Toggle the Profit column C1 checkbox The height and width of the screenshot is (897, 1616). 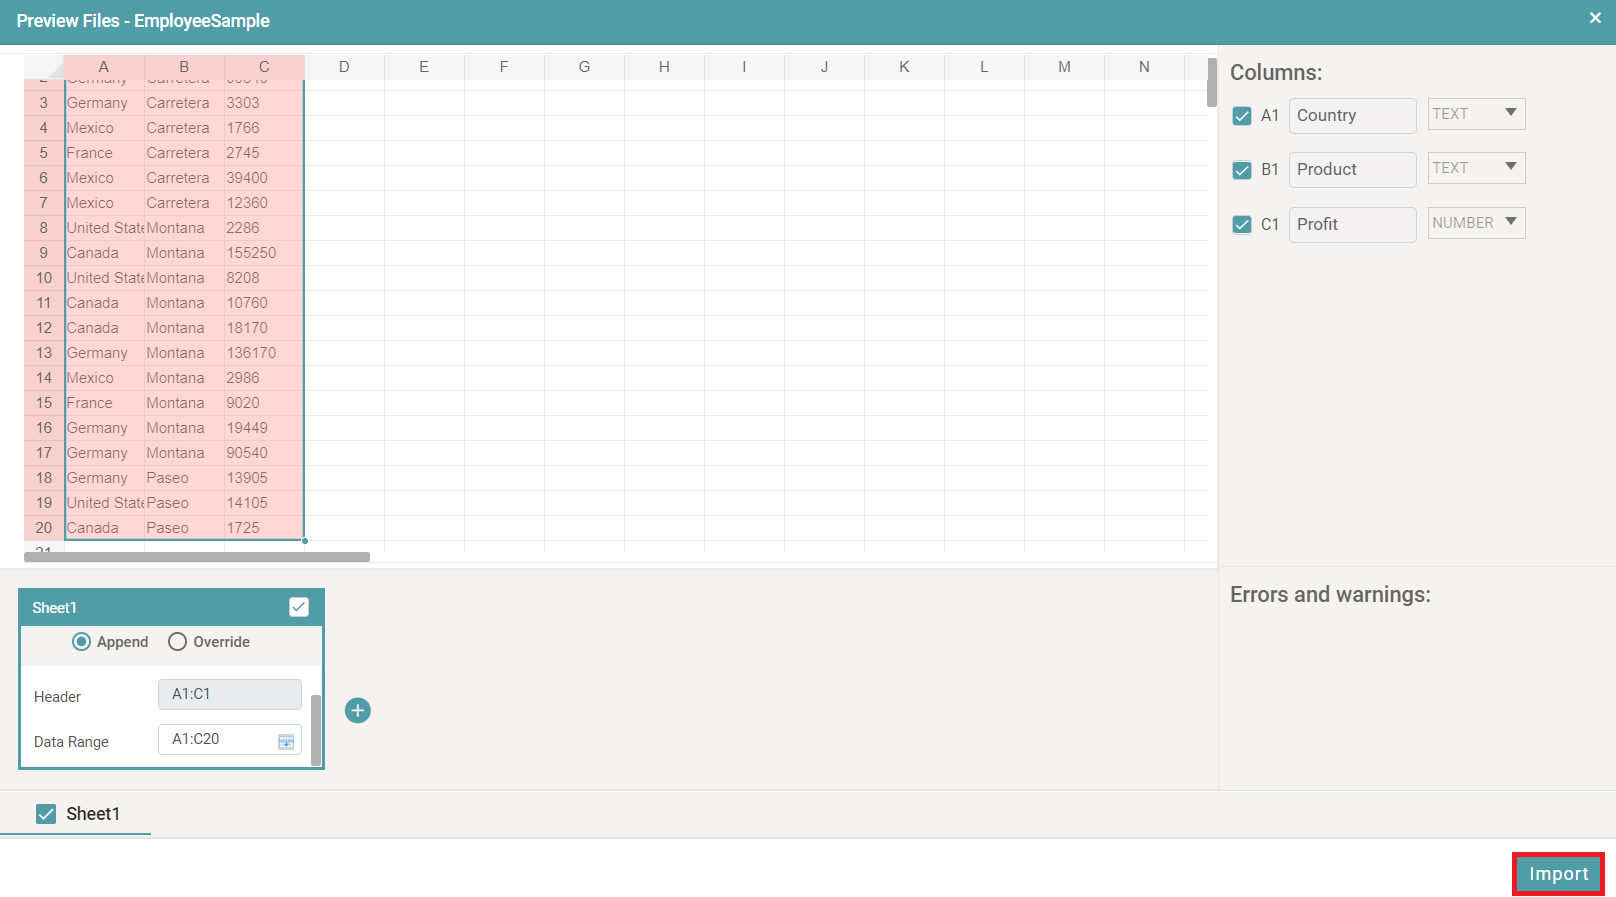[1242, 224]
